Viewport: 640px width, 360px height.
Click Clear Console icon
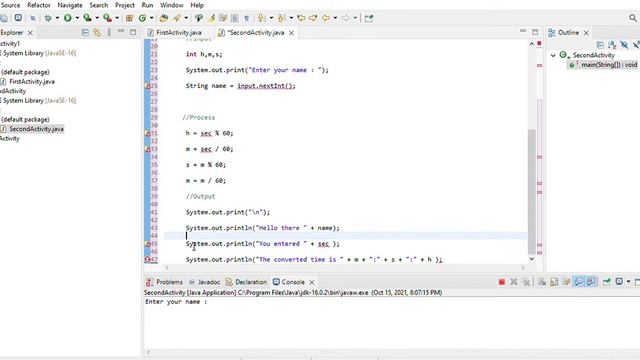click(542, 282)
